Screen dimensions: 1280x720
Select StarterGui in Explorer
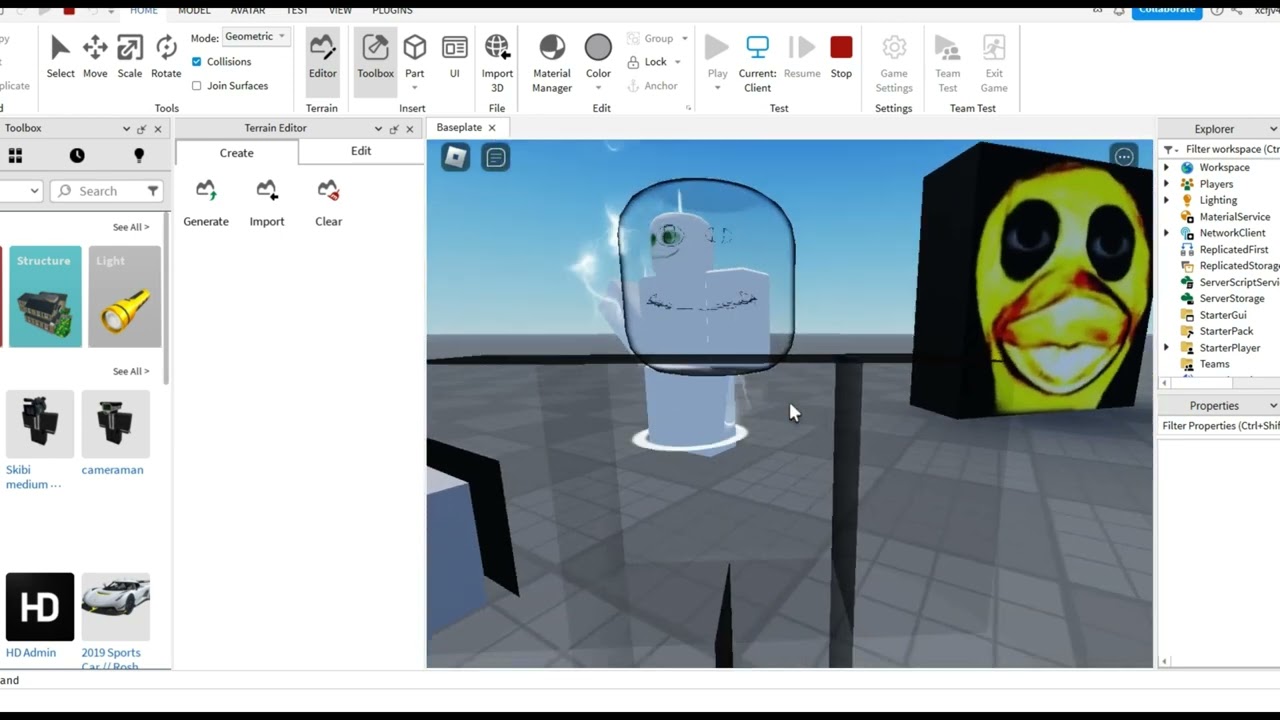[x=1222, y=315]
